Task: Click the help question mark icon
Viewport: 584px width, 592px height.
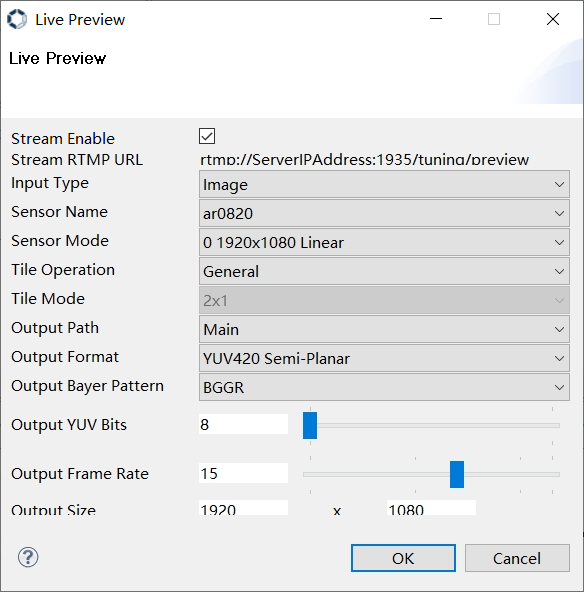Action: pyautogui.click(x=28, y=557)
